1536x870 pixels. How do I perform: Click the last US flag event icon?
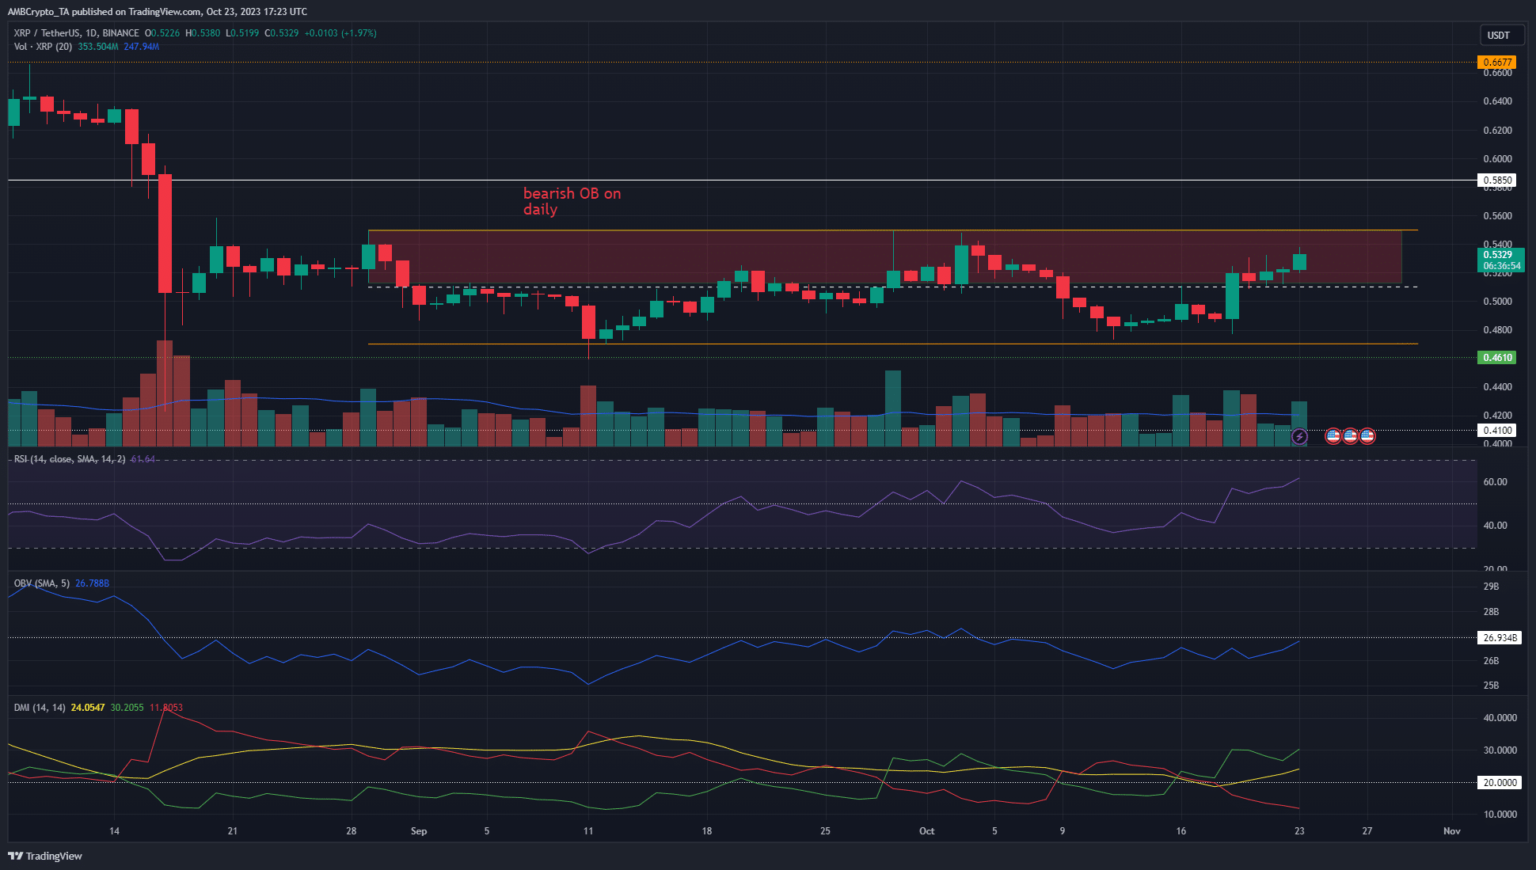pos(1367,436)
